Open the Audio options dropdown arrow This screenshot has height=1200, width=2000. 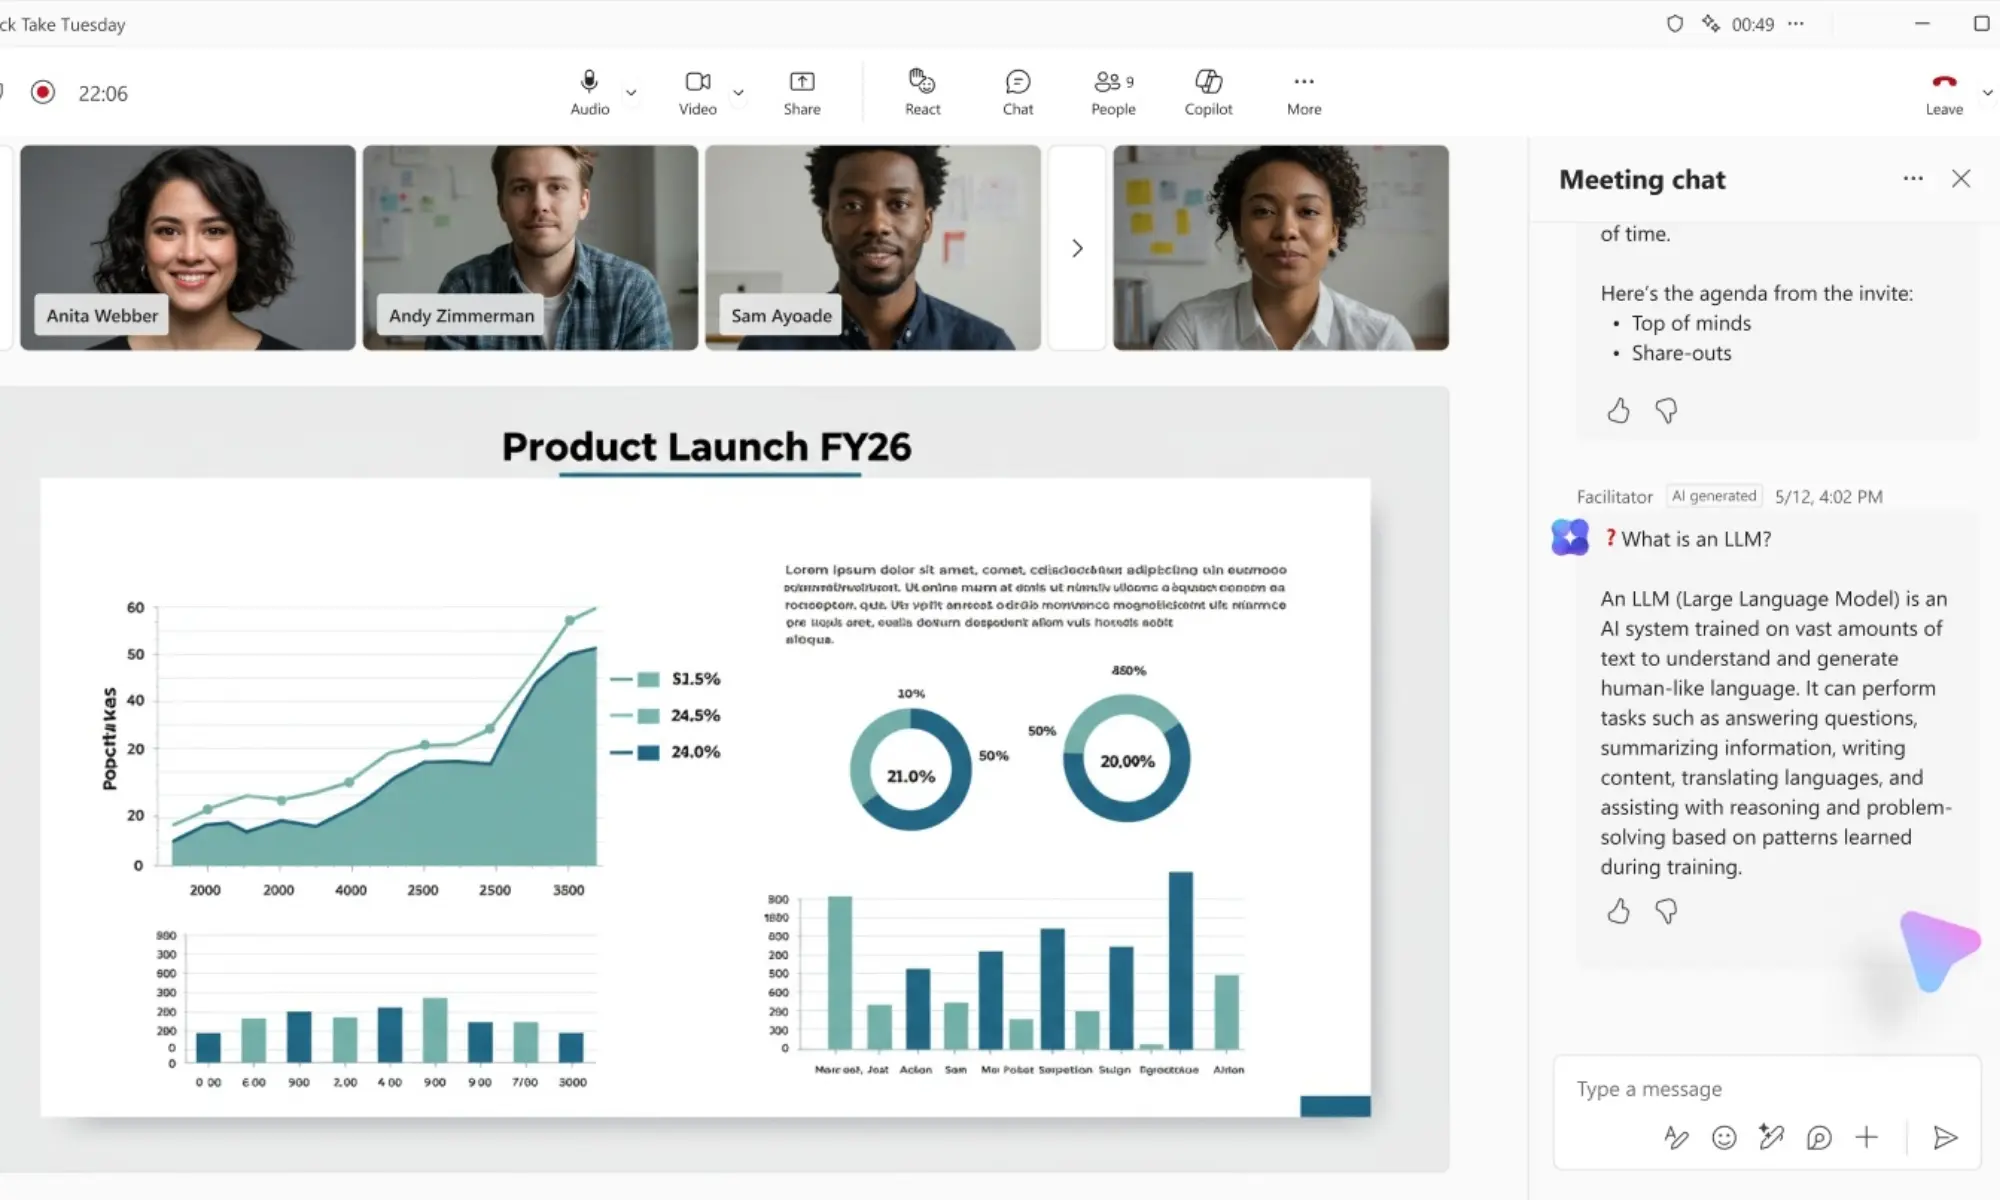[x=631, y=93]
